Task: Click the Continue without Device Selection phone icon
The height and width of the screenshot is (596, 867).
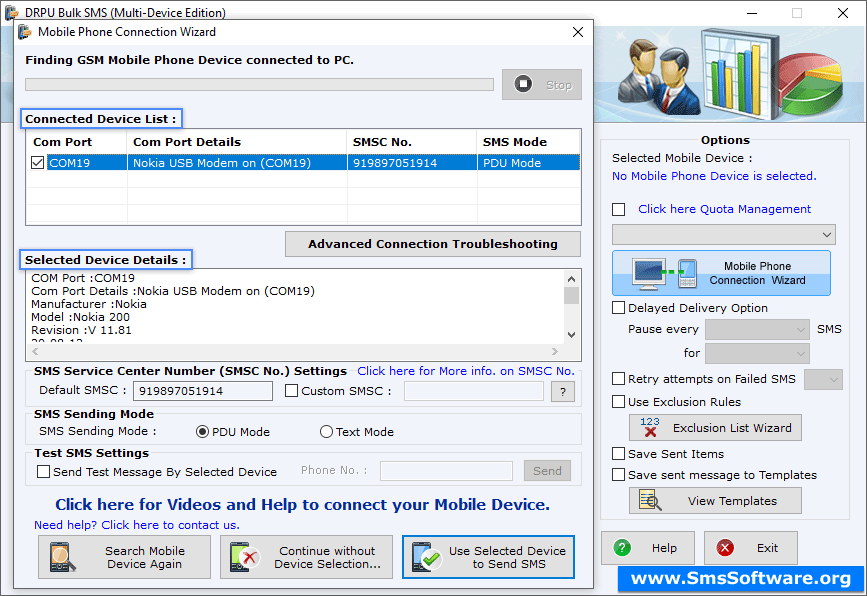Action: (x=245, y=557)
